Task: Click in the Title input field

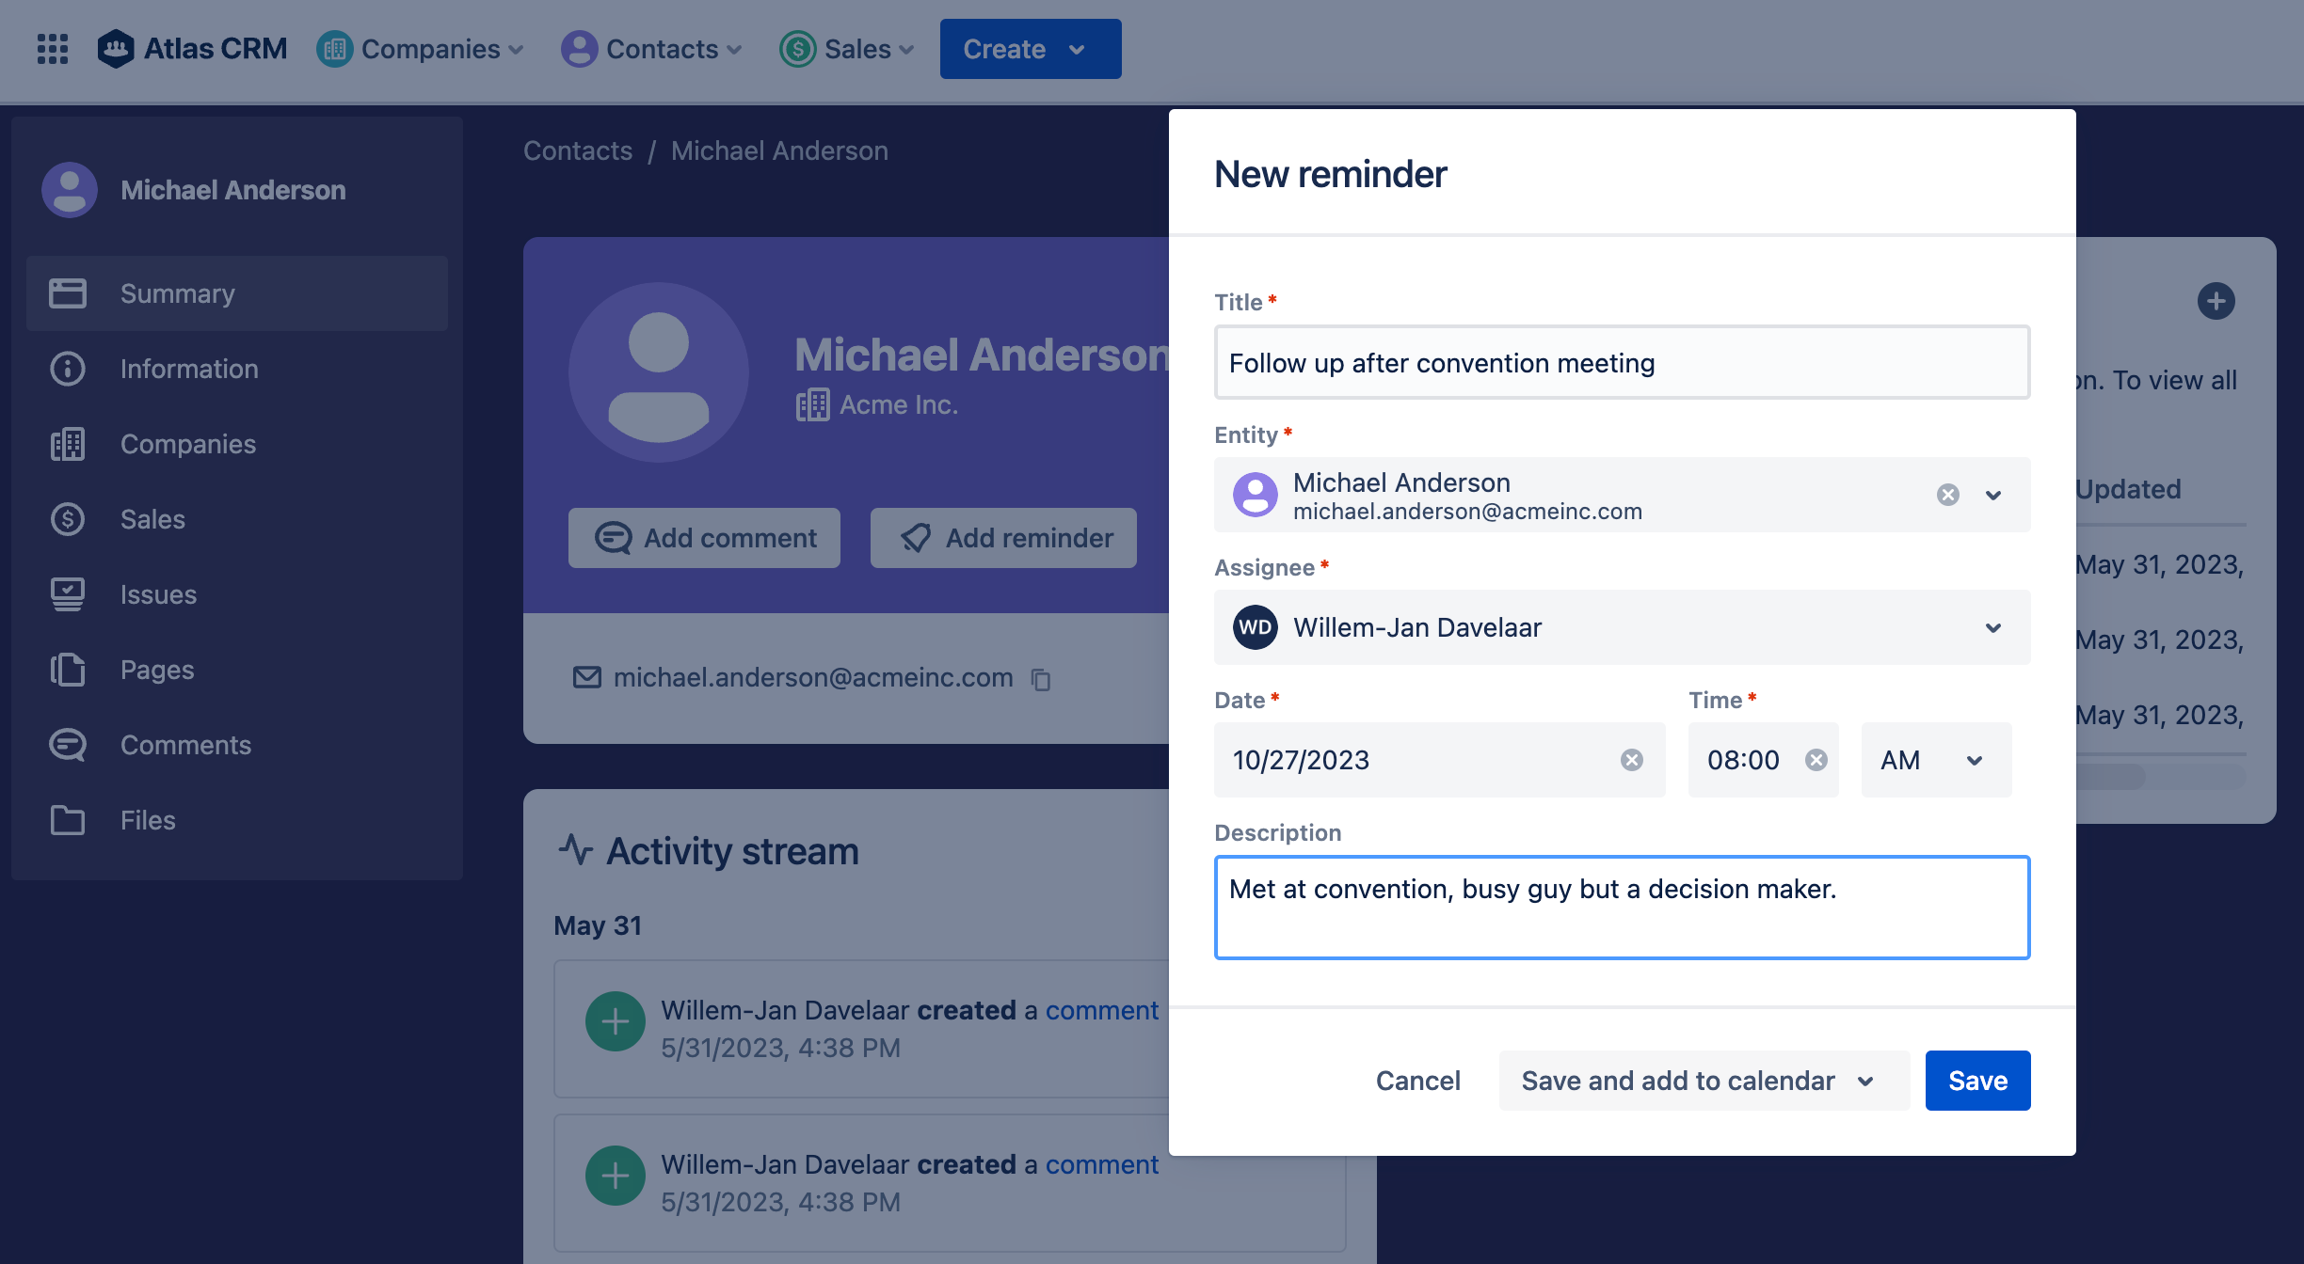Action: click(1621, 363)
